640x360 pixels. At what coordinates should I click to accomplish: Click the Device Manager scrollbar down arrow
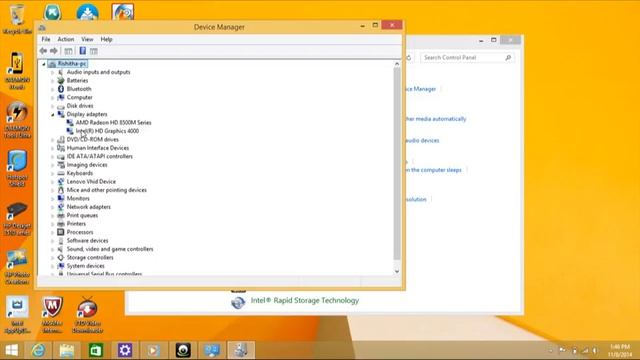397,271
